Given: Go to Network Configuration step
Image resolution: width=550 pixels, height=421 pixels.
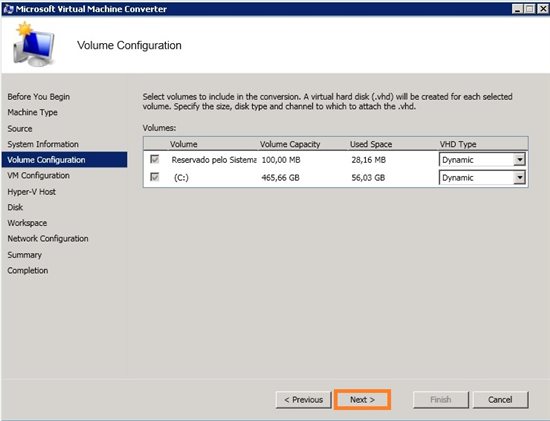Looking at the screenshot, I should pos(48,239).
